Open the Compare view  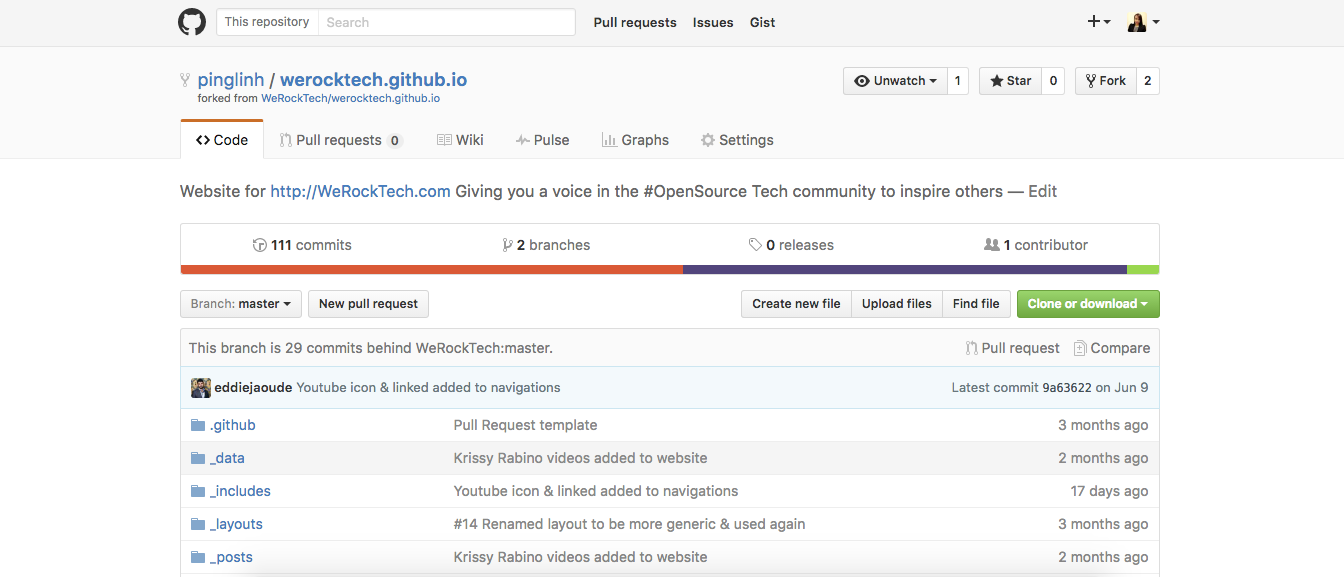pos(1112,348)
